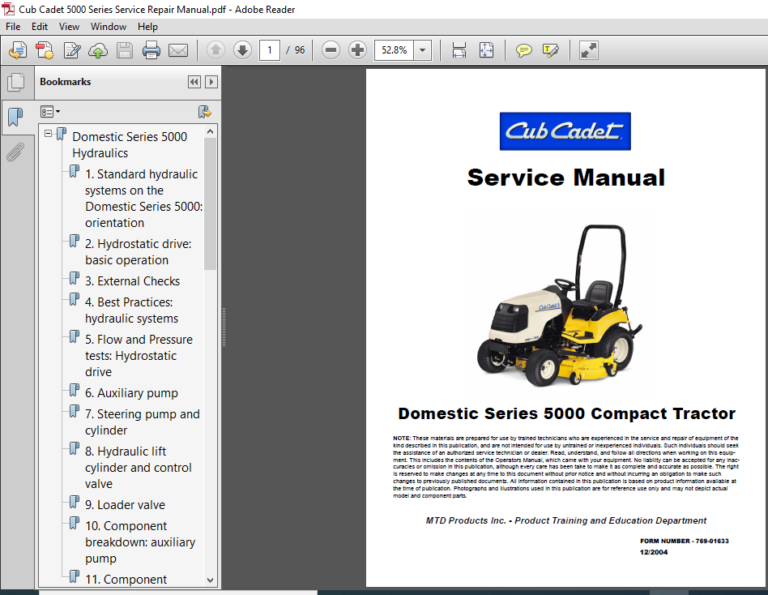
Task: Click the fit one full page icon
Action: click(486, 50)
